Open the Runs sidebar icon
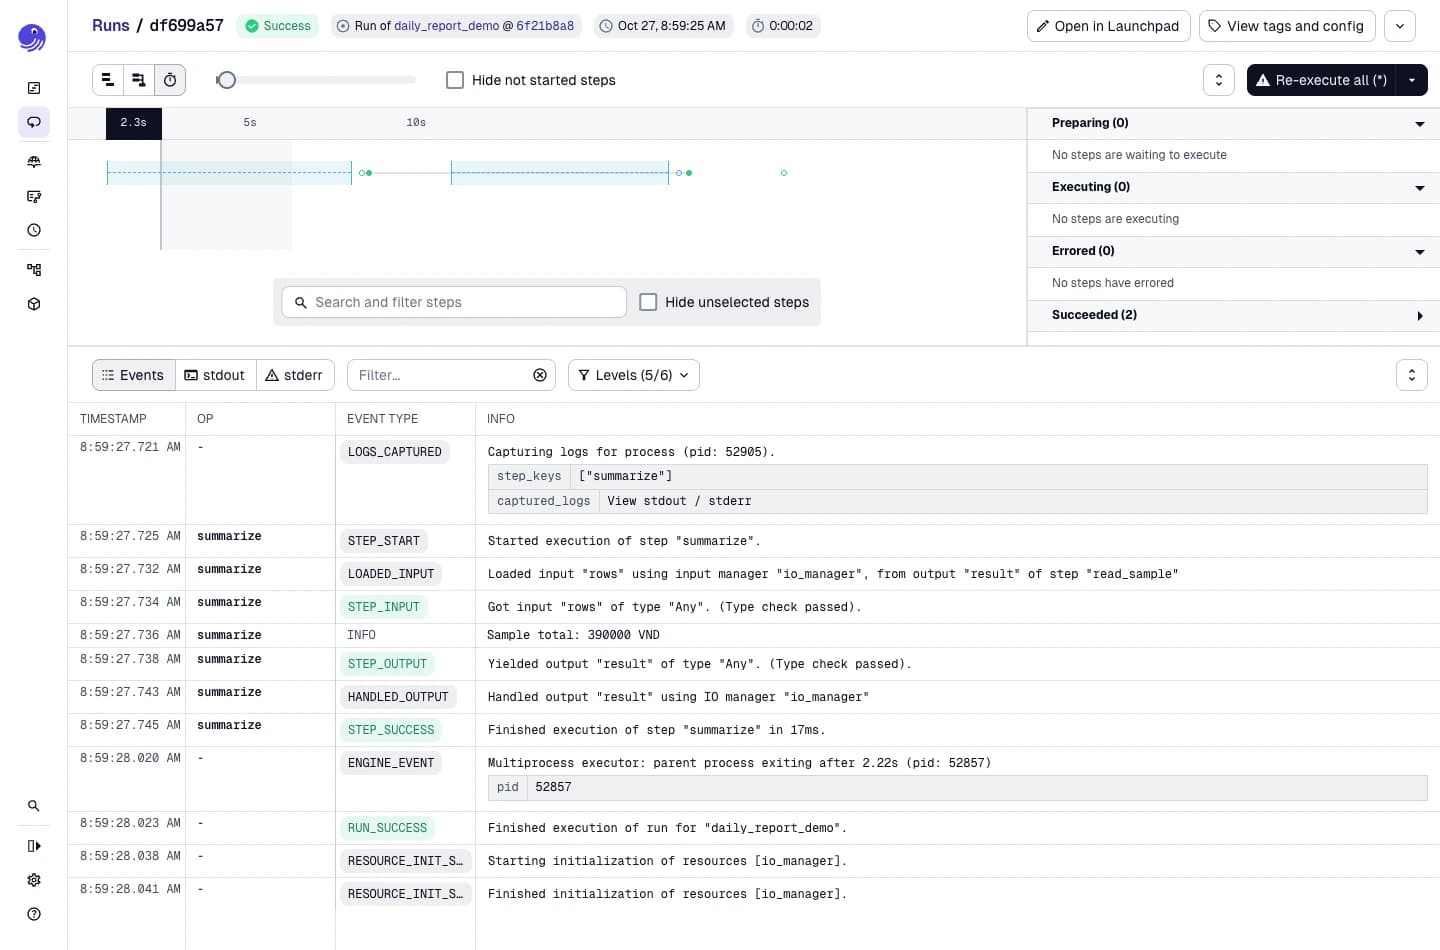 click(34, 122)
